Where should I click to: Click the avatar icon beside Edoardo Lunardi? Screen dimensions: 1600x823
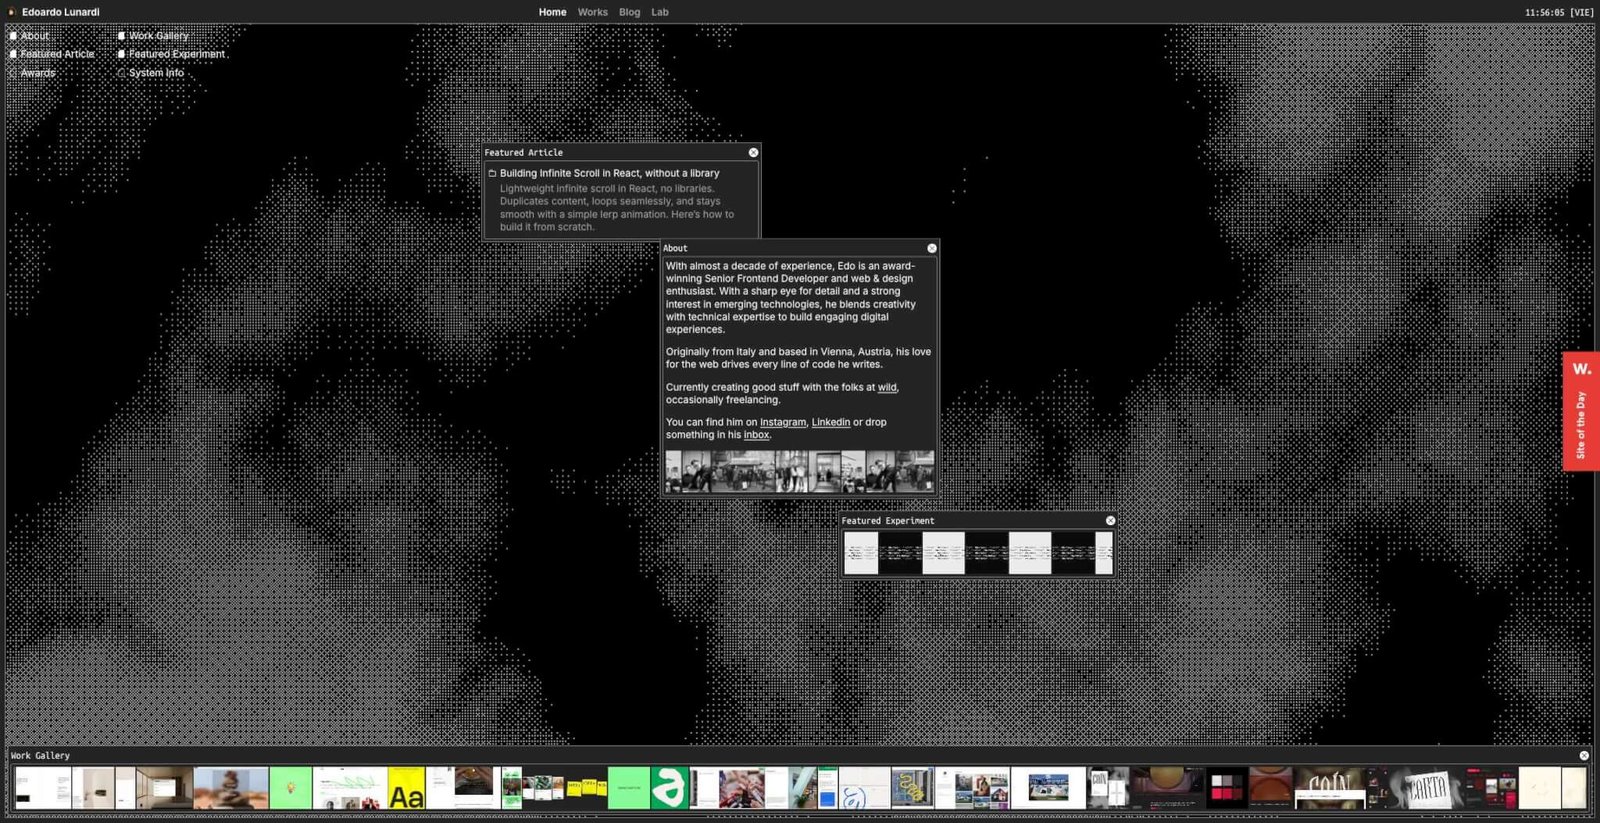[12, 12]
